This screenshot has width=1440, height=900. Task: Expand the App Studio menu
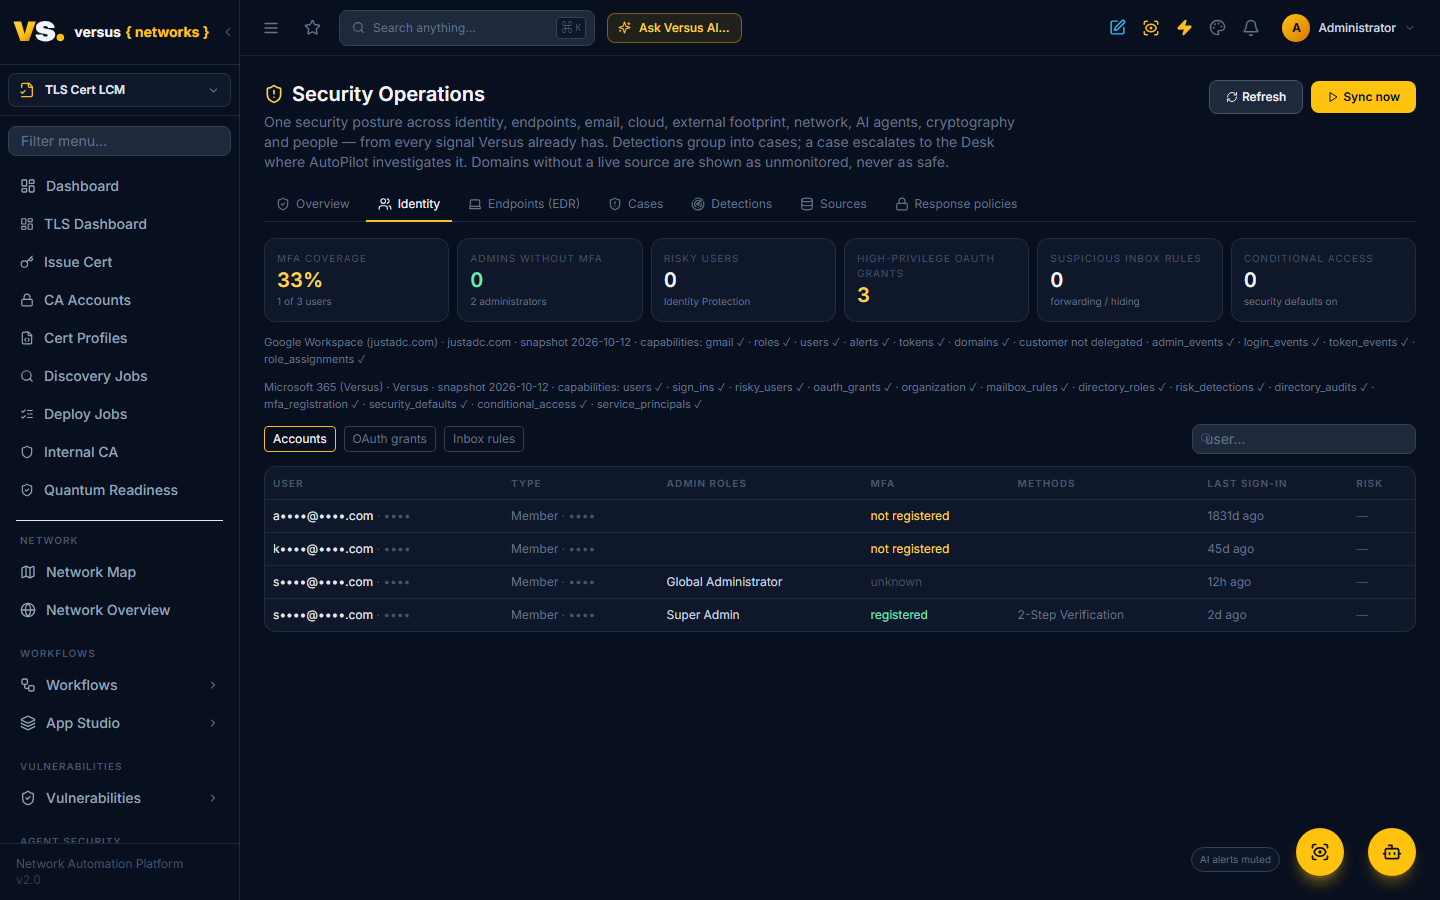tap(119, 723)
